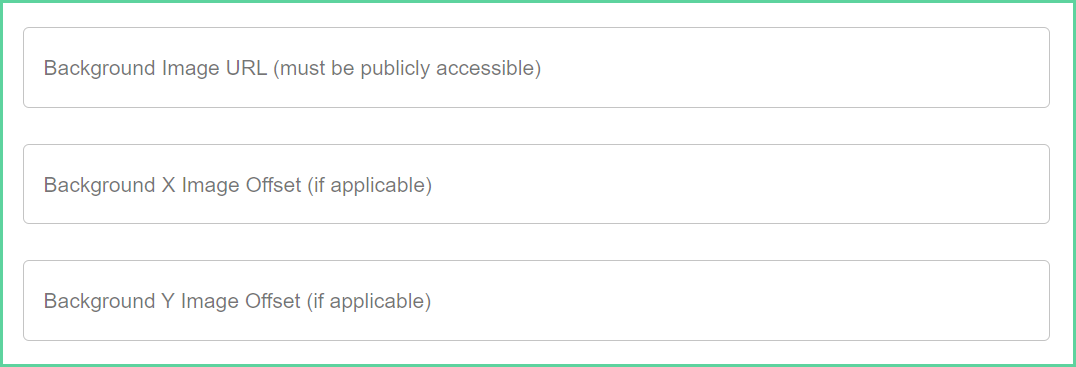The height and width of the screenshot is (367, 1076).
Task: Choose the horizontal background offset input
Action: [x=536, y=184]
